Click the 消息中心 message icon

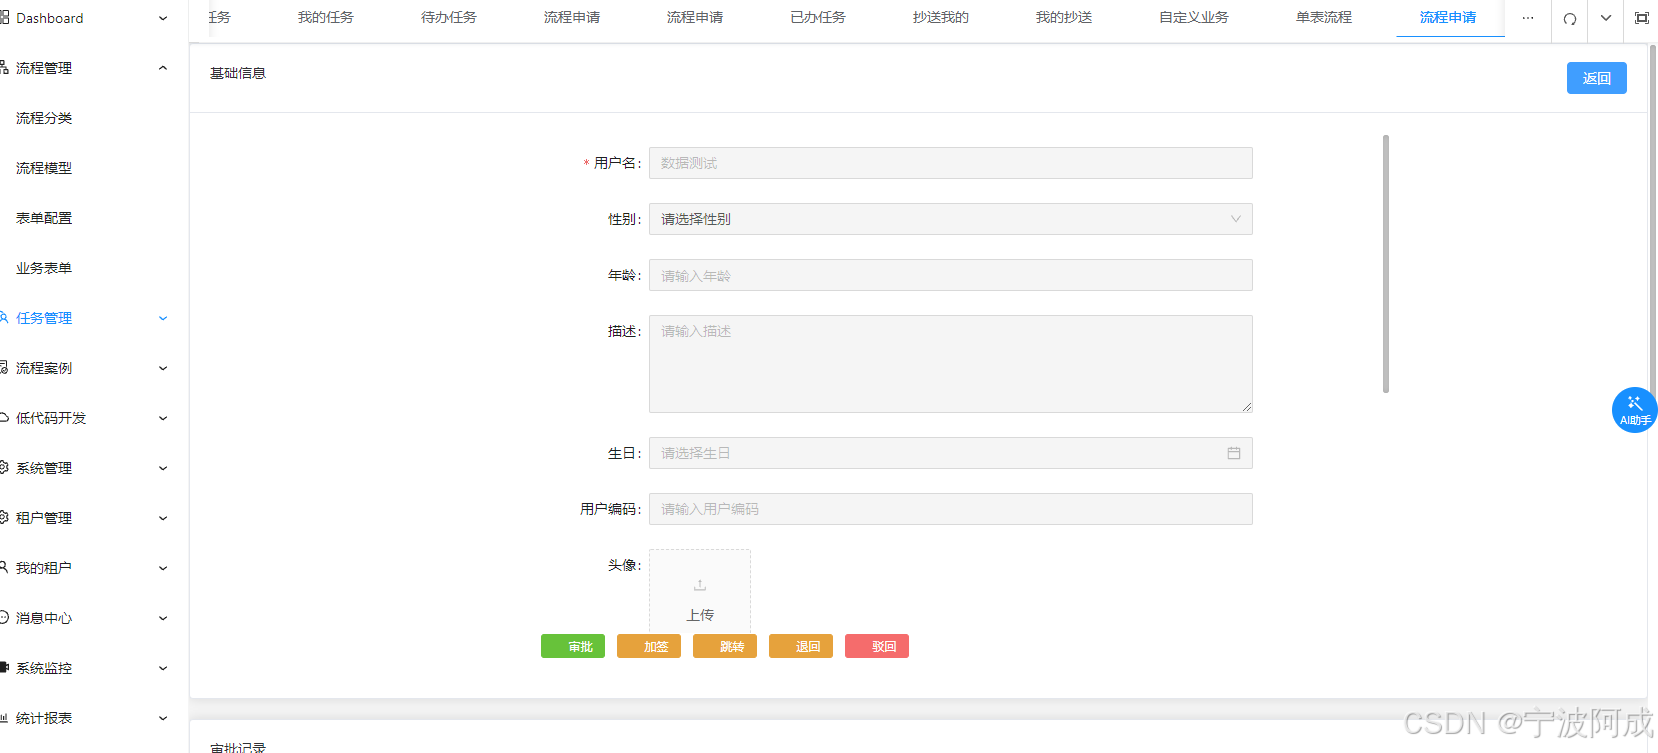coord(4,617)
